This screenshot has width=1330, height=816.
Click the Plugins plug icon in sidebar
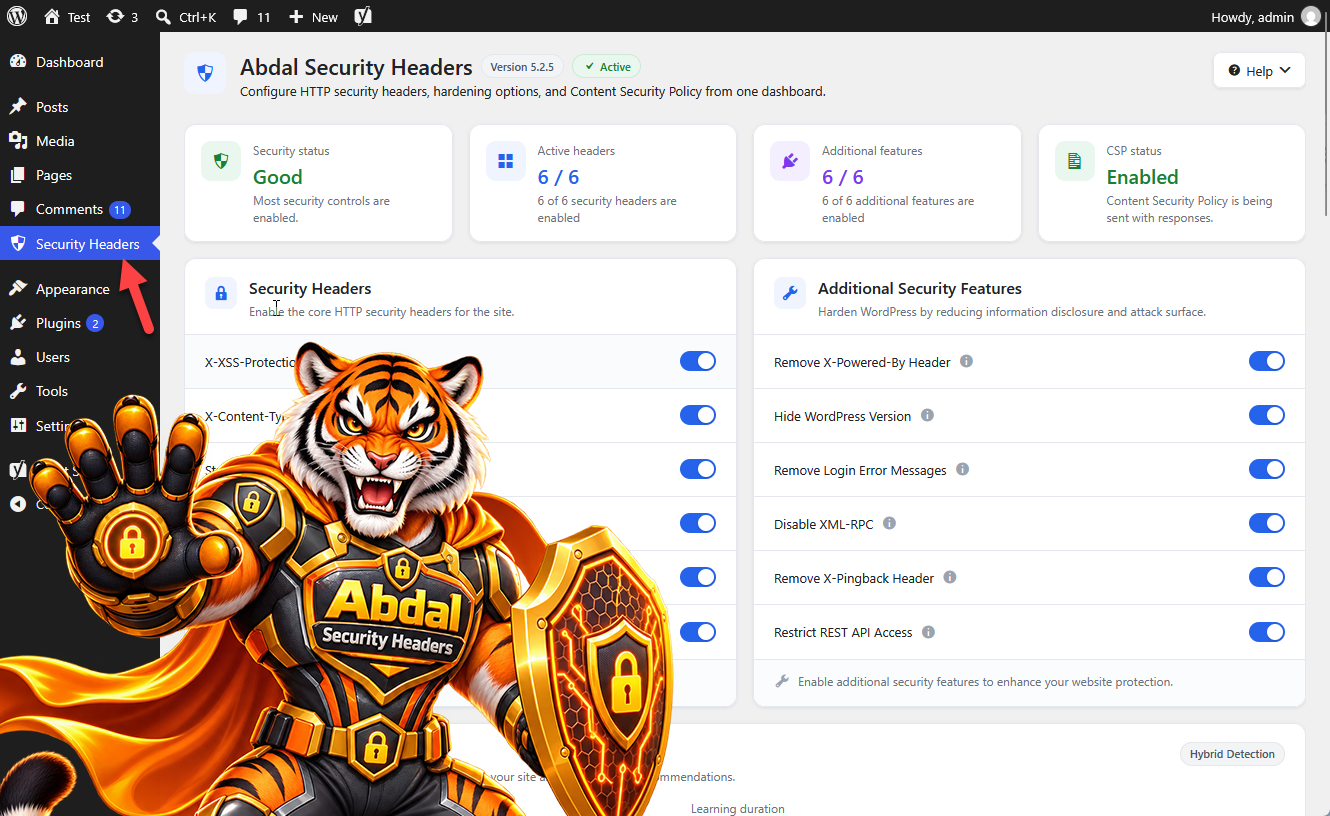[18, 323]
